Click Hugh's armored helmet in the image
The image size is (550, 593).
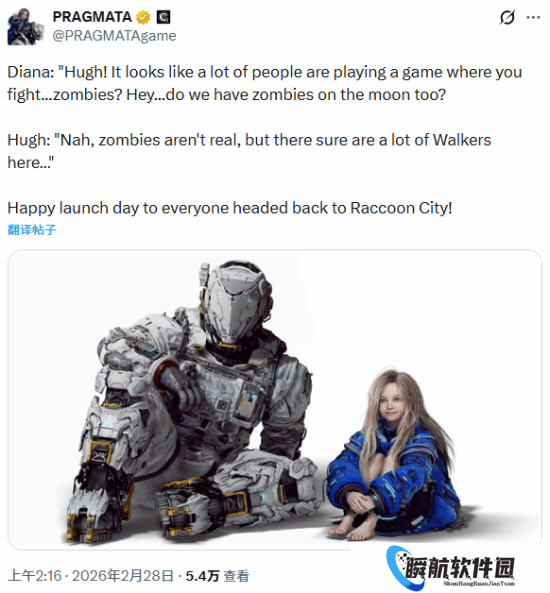(x=235, y=303)
